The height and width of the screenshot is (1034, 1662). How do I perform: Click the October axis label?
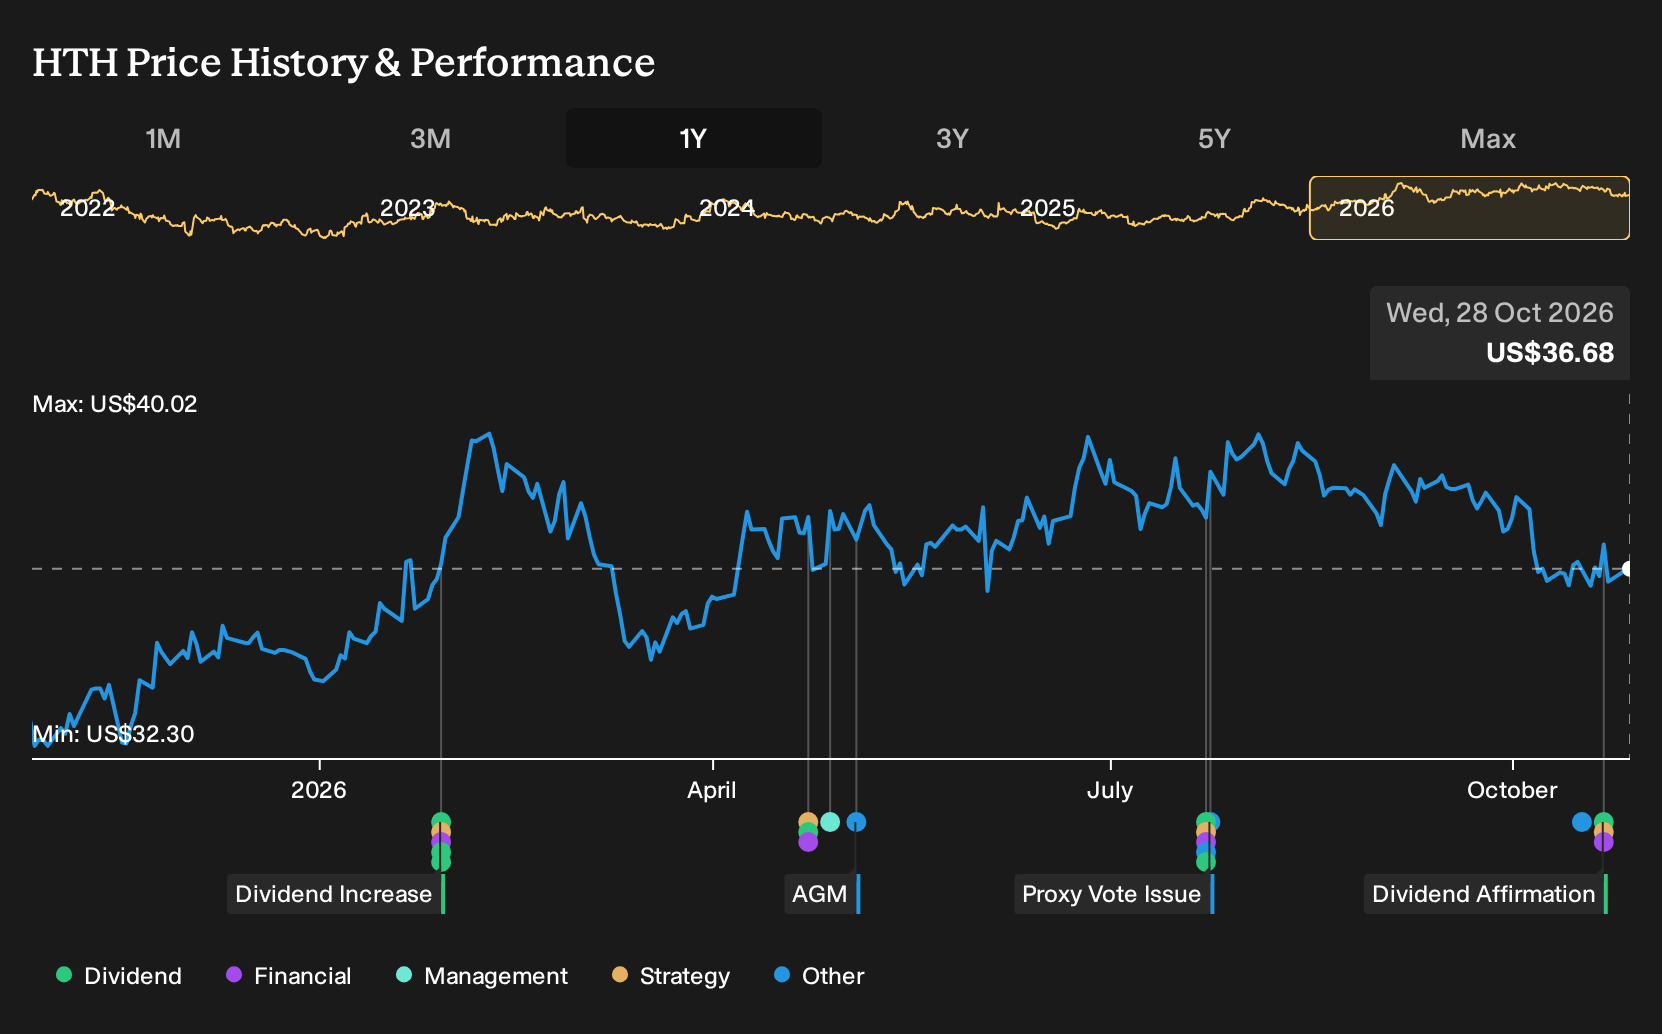1512,790
